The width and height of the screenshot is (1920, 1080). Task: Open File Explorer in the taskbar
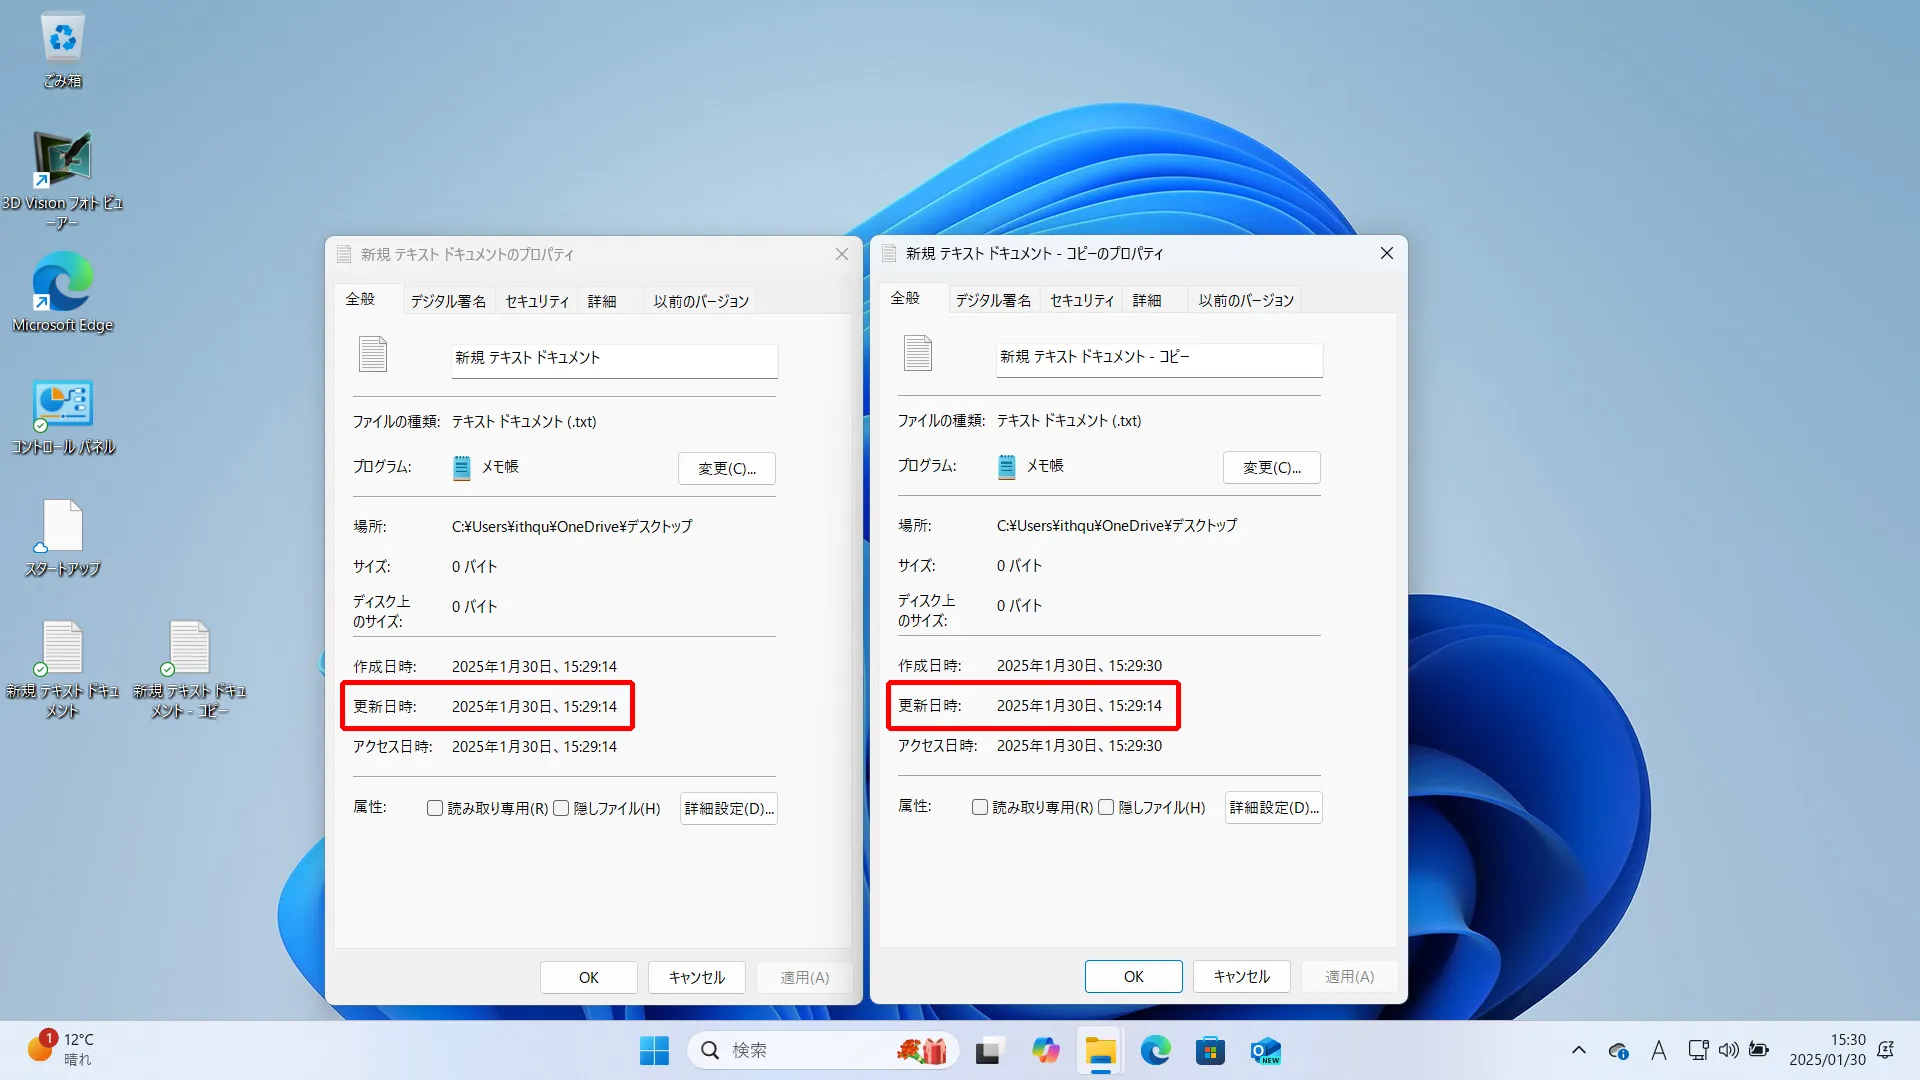[x=1101, y=1050]
